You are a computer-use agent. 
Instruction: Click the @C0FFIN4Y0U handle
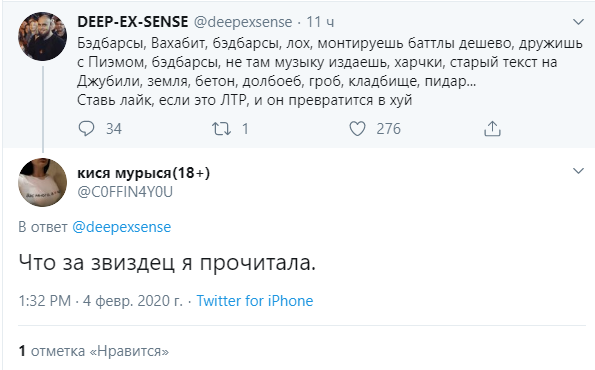(x=125, y=192)
